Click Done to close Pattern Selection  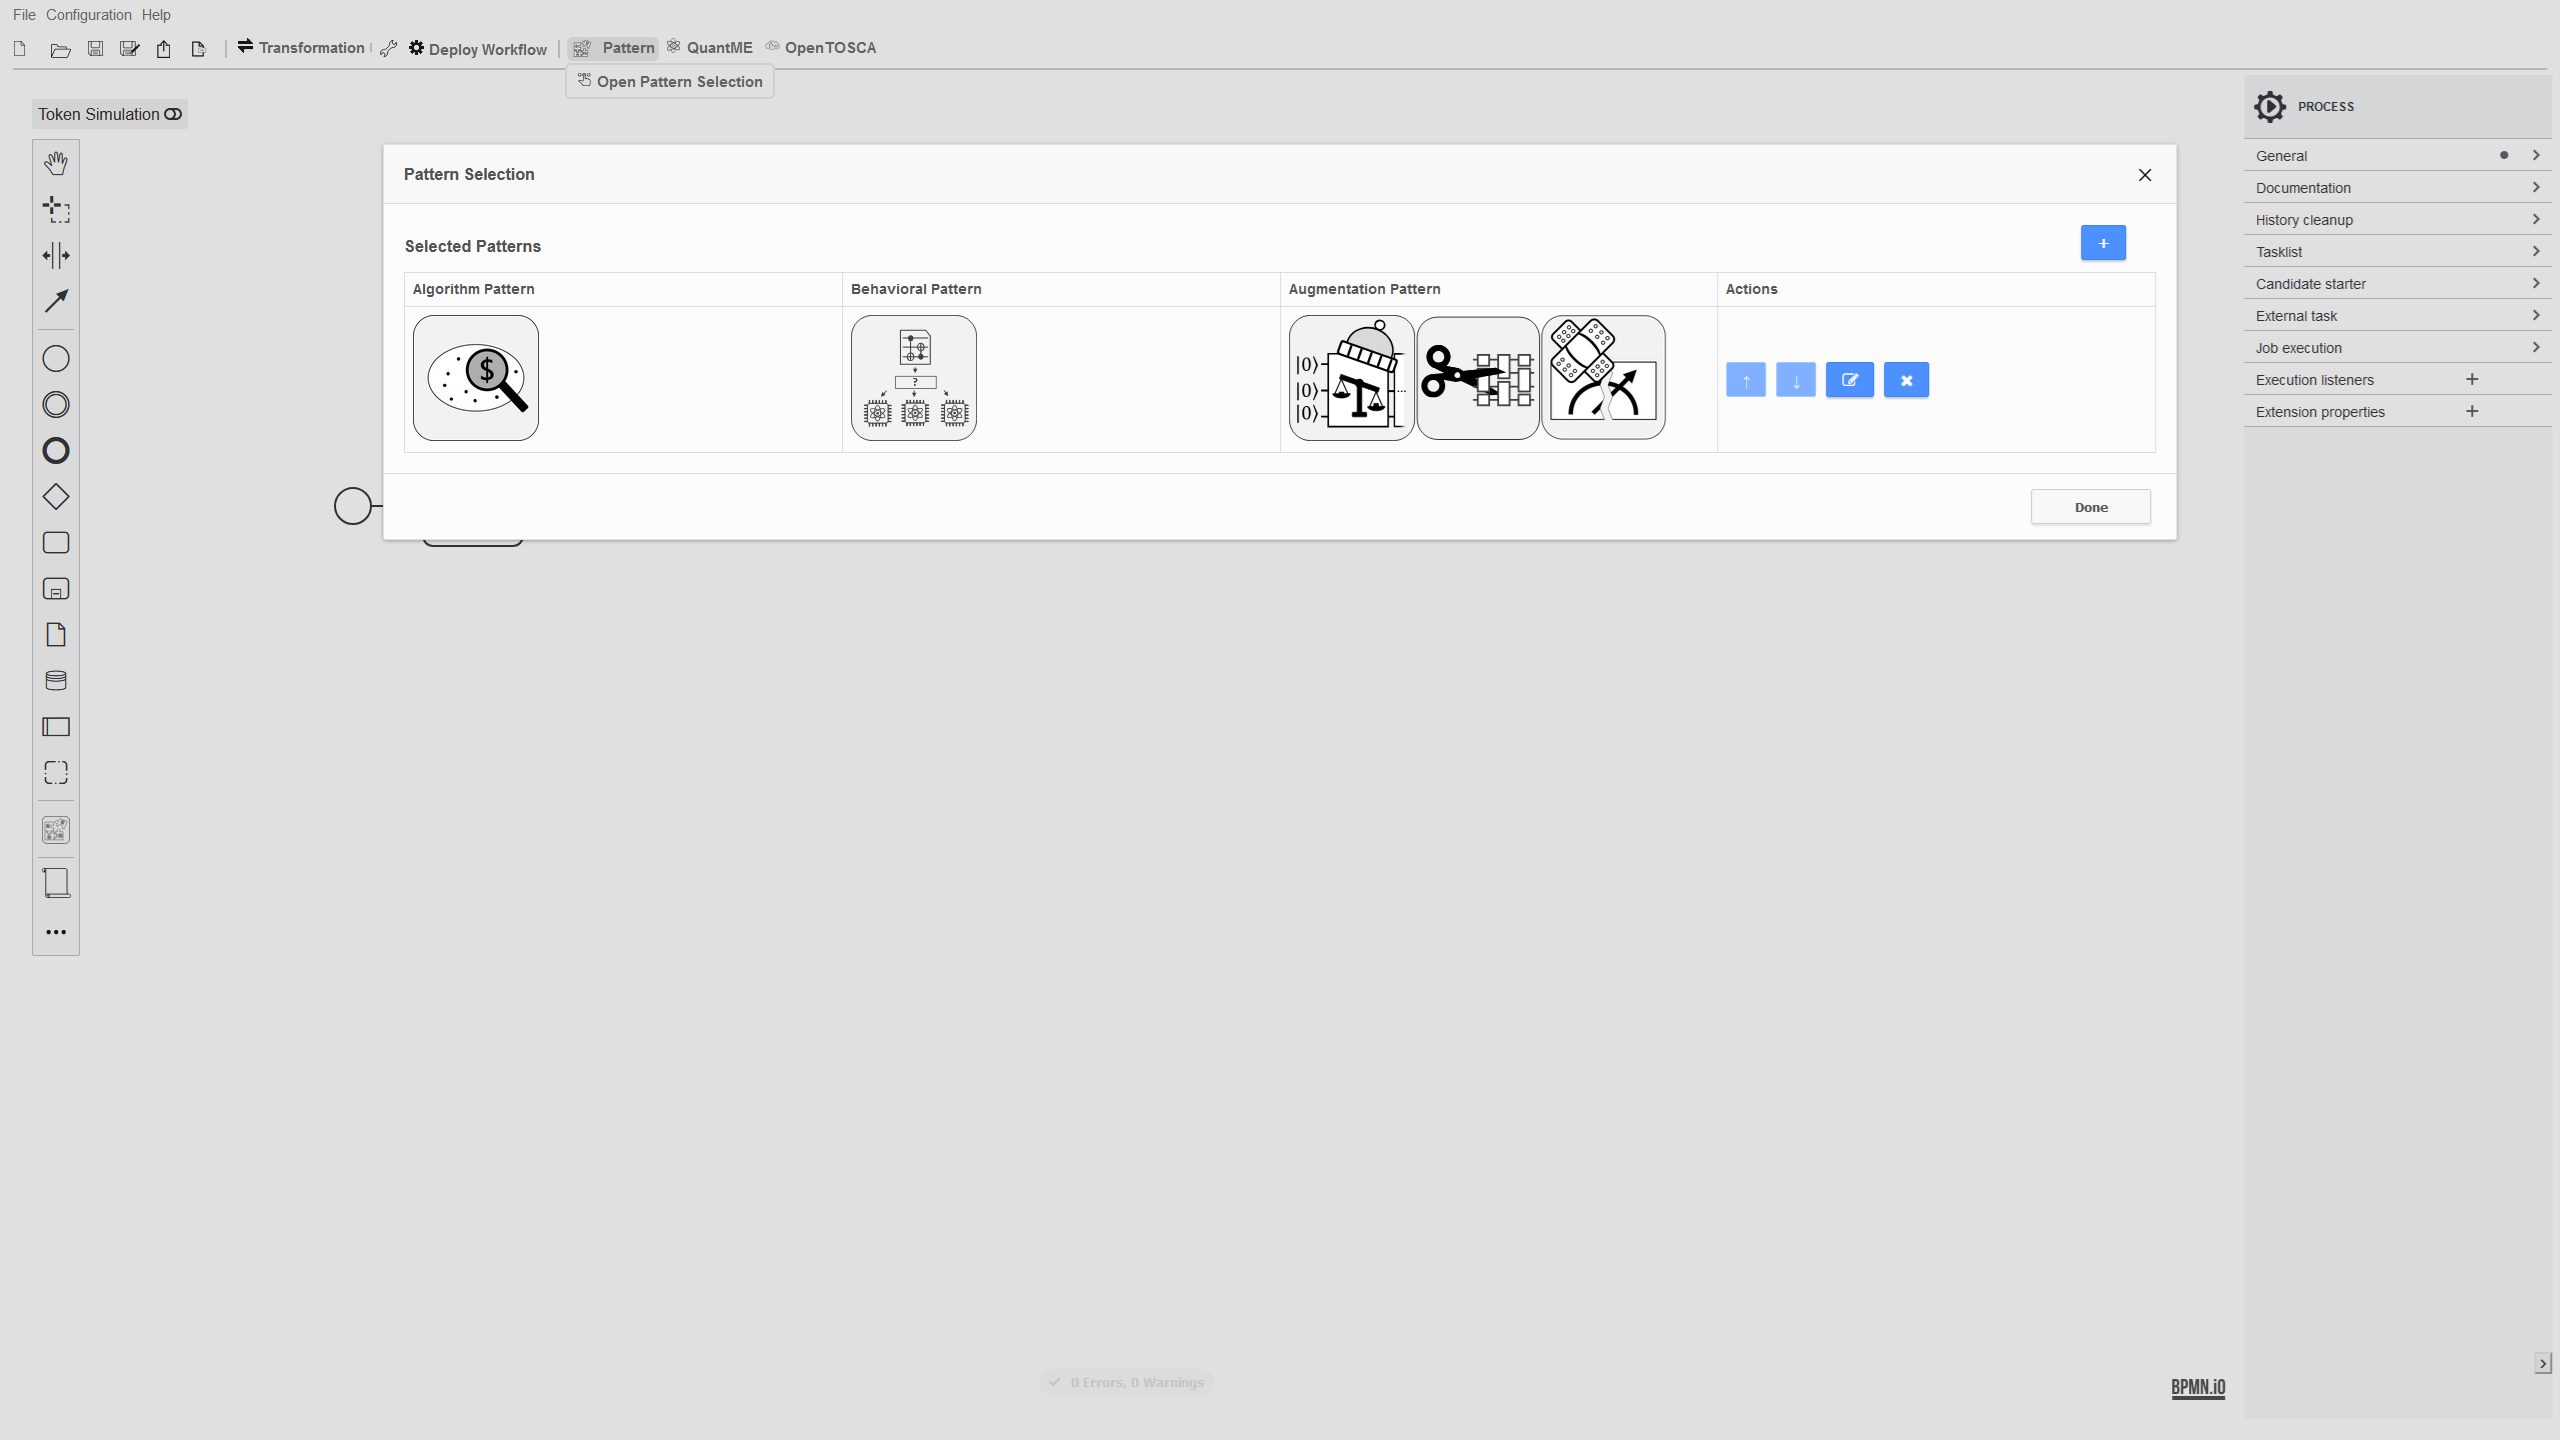2091,506
